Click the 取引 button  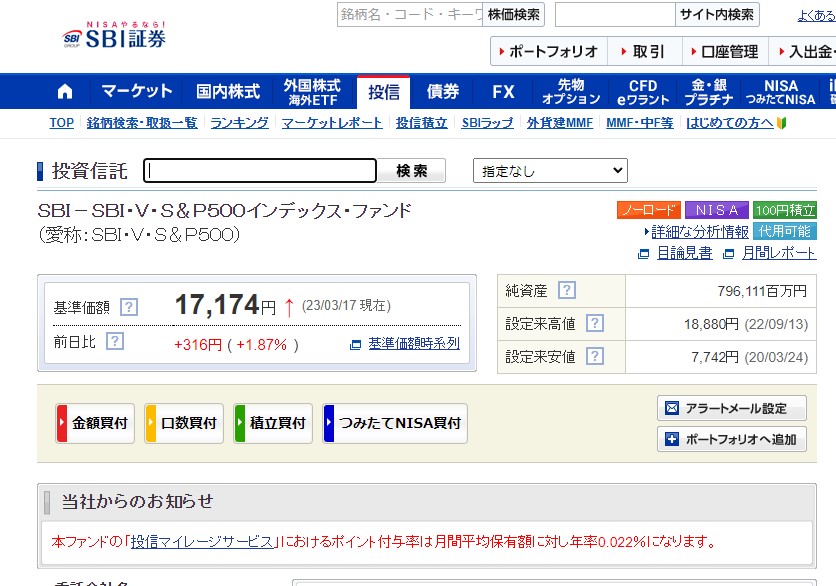(645, 51)
